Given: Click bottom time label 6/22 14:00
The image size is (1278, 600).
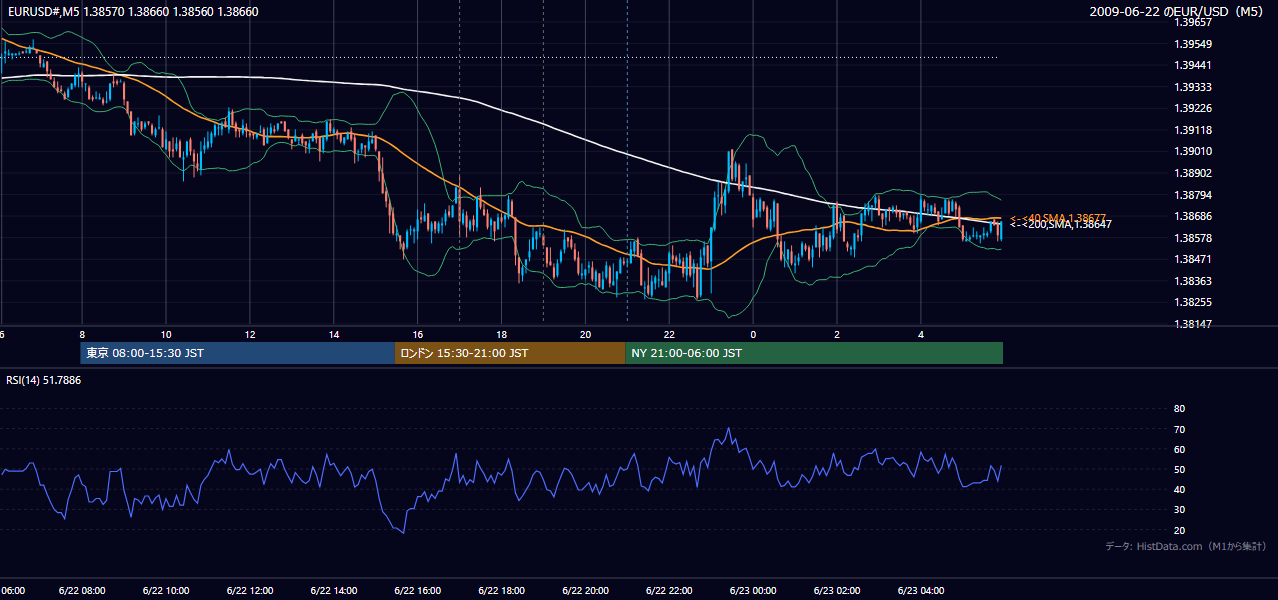Looking at the screenshot, I should (334, 590).
